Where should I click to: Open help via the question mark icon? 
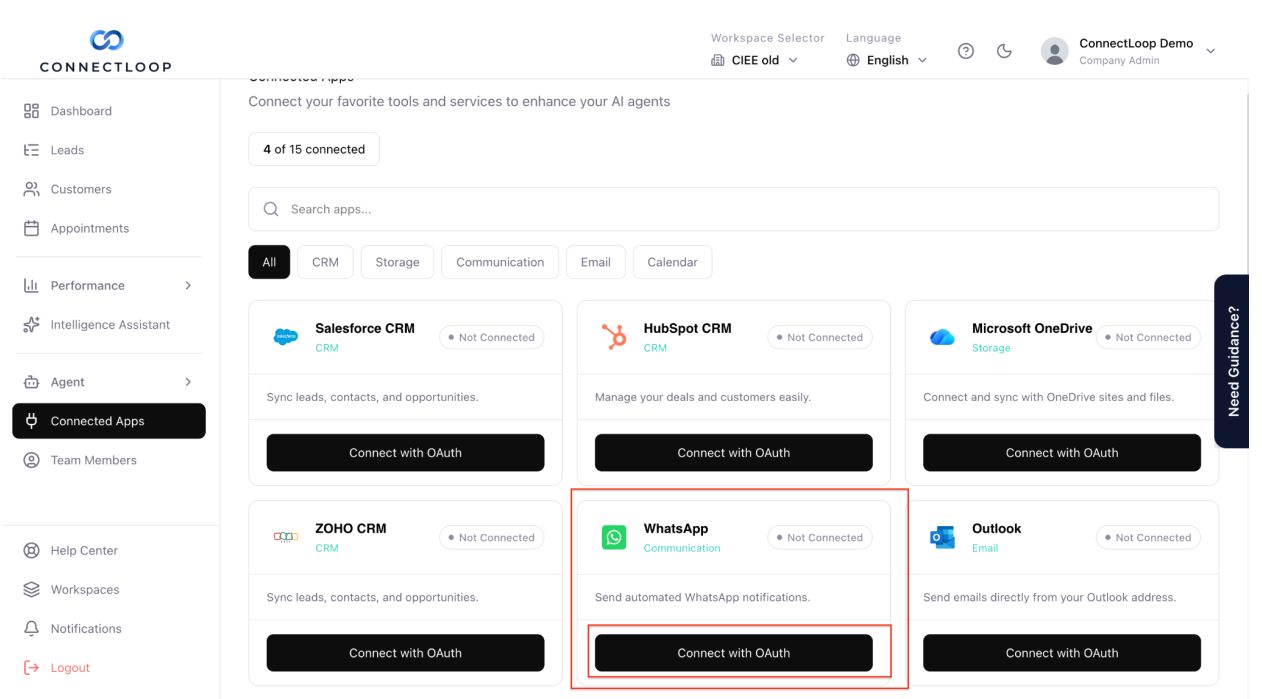[x=966, y=51]
